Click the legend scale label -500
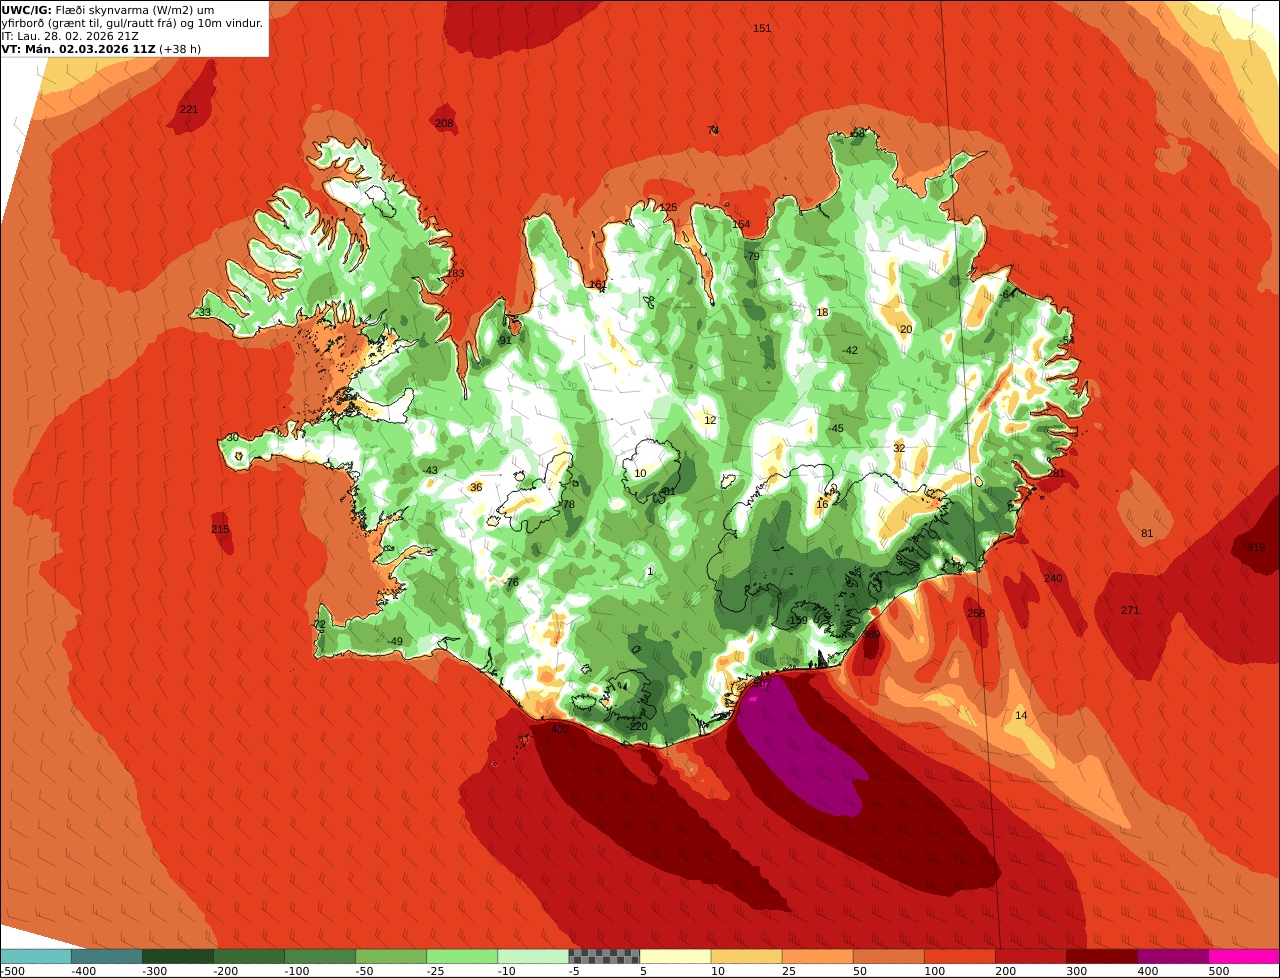Image resolution: width=1280 pixels, height=978 pixels. pos(11,971)
